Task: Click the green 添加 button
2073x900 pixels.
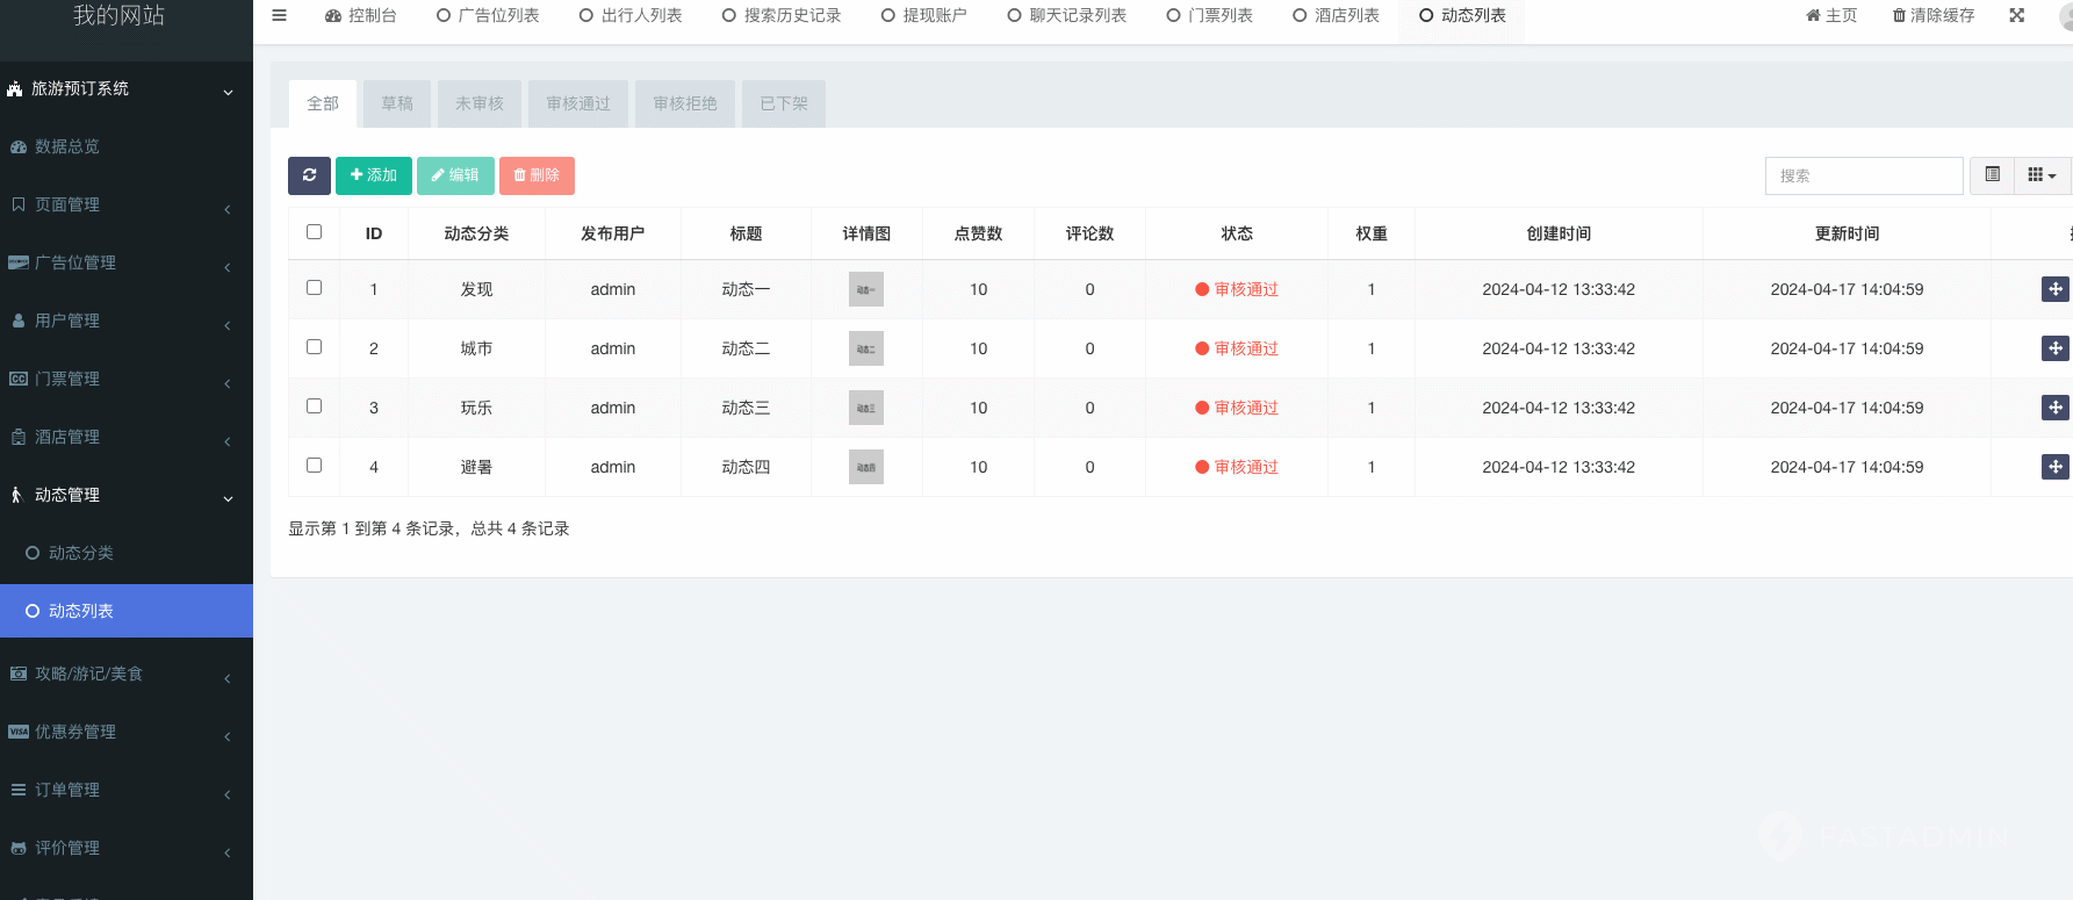Action: (373, 175)
